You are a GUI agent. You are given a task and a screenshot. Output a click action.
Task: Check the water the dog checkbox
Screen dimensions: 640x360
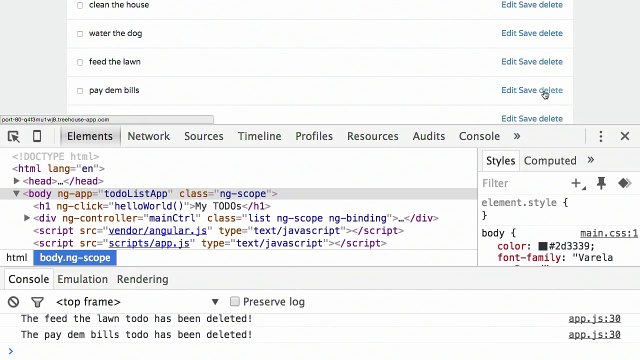80,34
